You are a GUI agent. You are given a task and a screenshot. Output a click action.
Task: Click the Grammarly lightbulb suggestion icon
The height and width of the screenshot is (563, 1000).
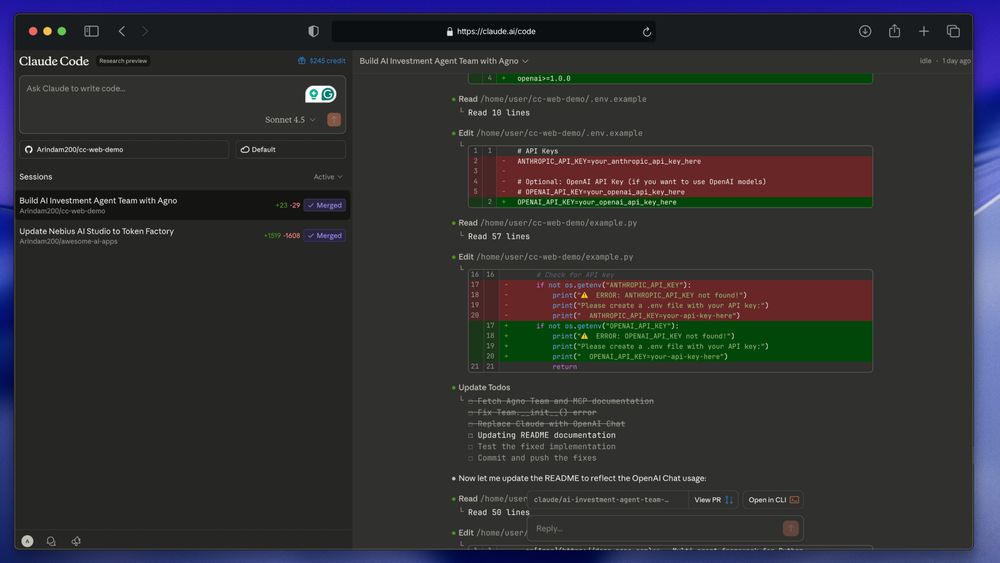point(313,94)
